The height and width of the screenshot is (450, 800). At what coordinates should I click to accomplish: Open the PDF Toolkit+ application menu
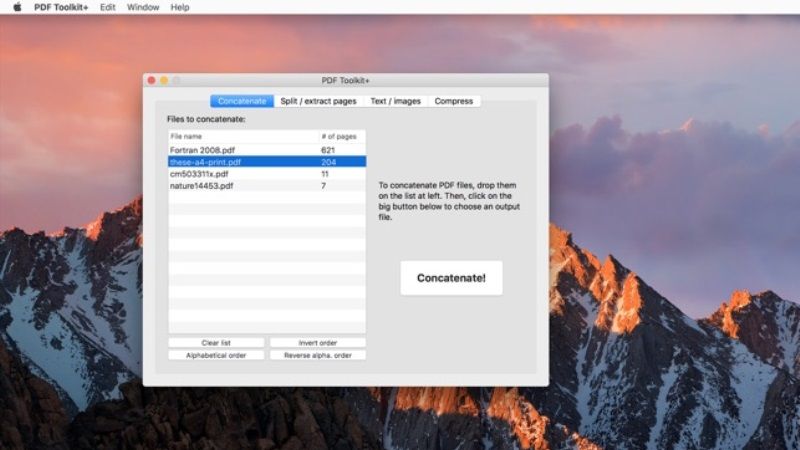61,7
